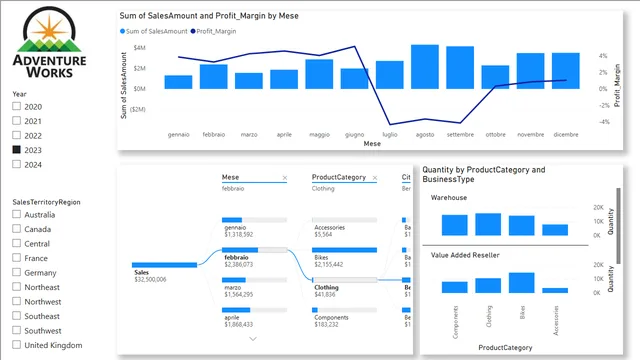Click the Profit_Margin legend dot
The height and width of the screenshot is (360, 640).
pos(193,31)
